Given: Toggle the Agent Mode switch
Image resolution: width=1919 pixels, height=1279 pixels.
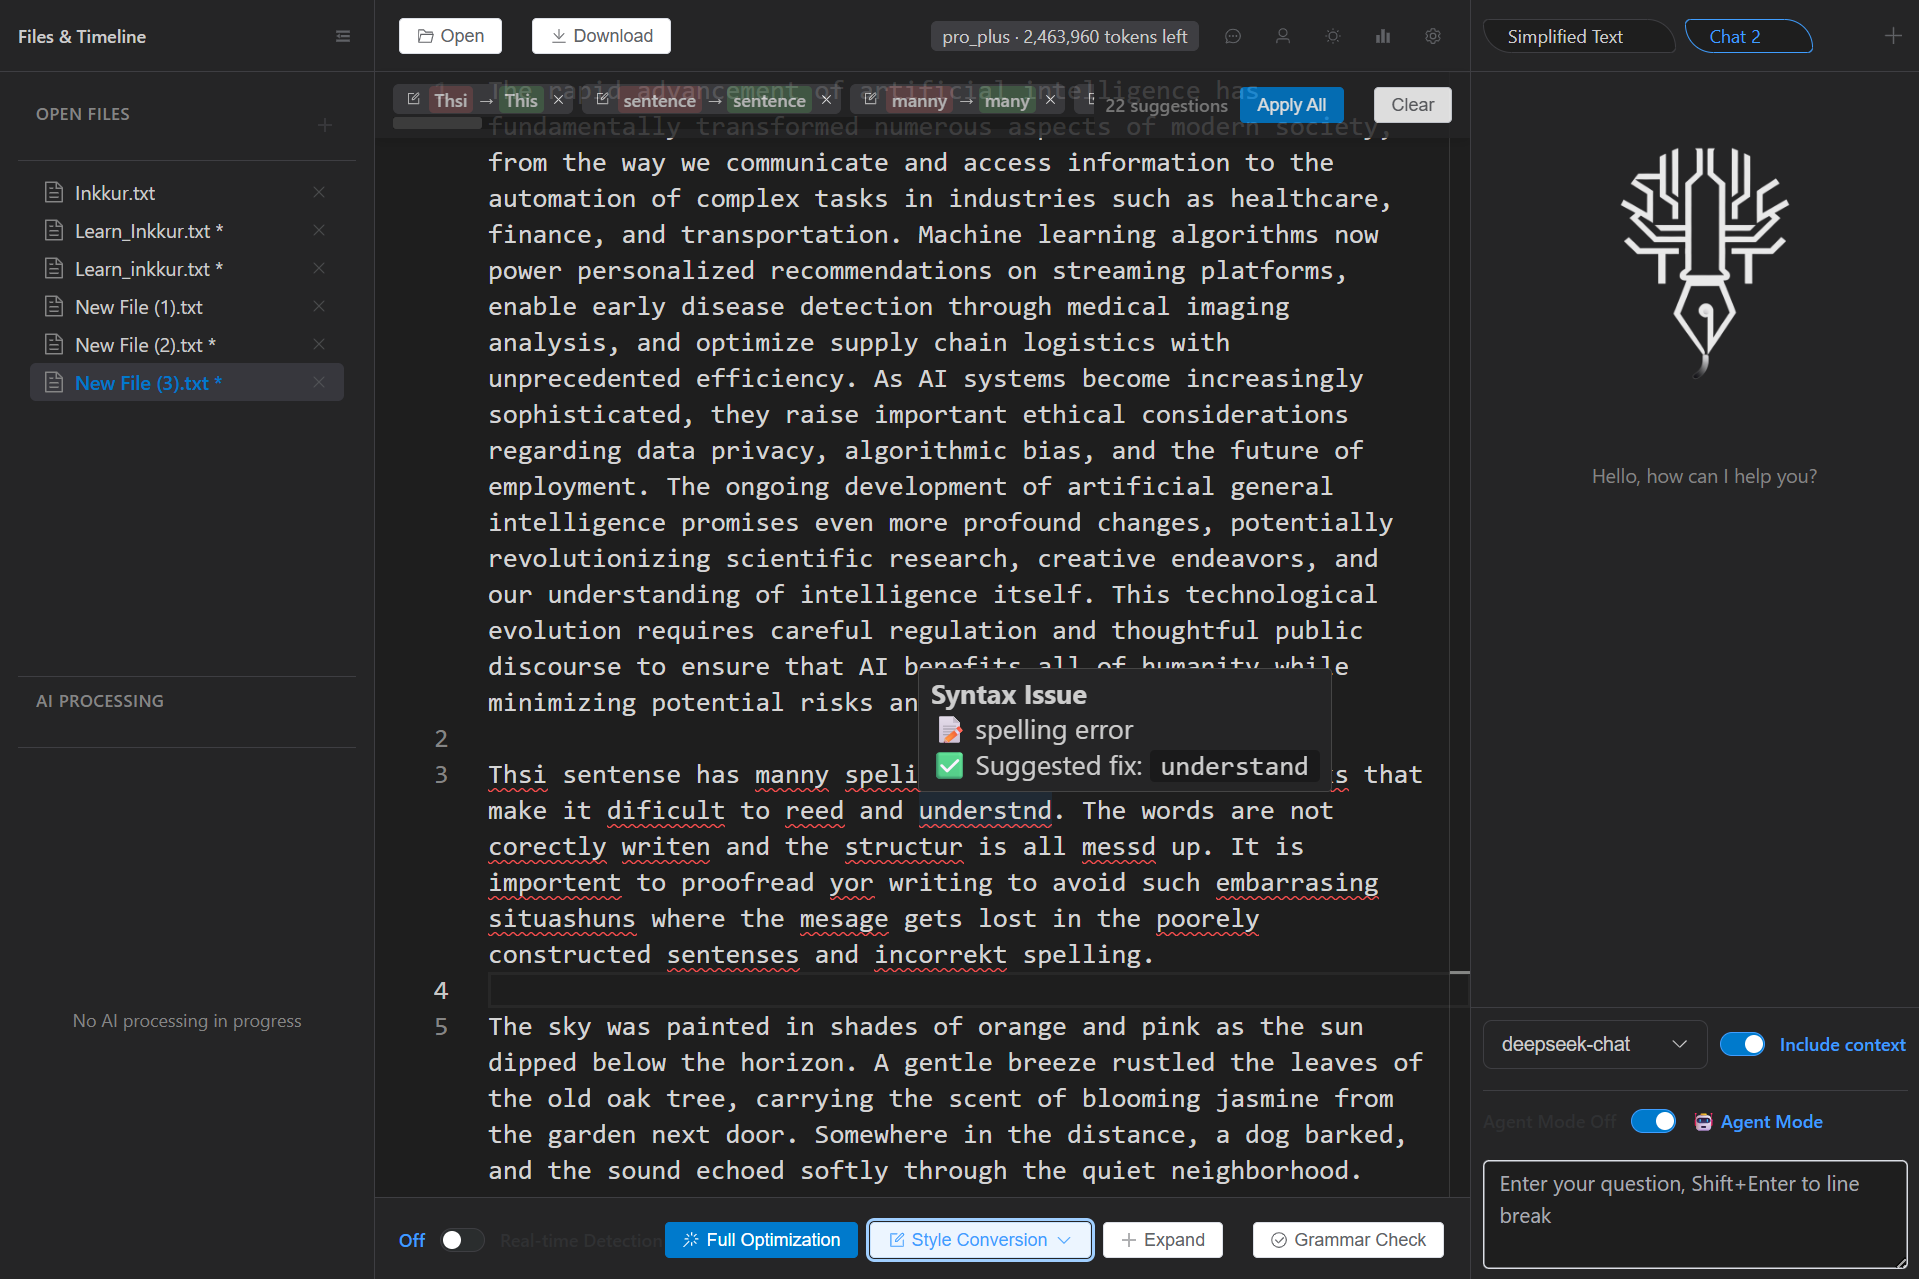Looking at the screenshot, I should coord(1653,1122).
